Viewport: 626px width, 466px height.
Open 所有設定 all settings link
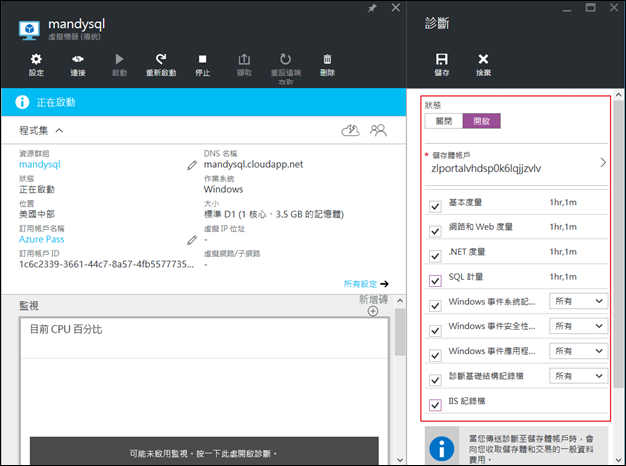pyautogui.click(x=366, y=284)
